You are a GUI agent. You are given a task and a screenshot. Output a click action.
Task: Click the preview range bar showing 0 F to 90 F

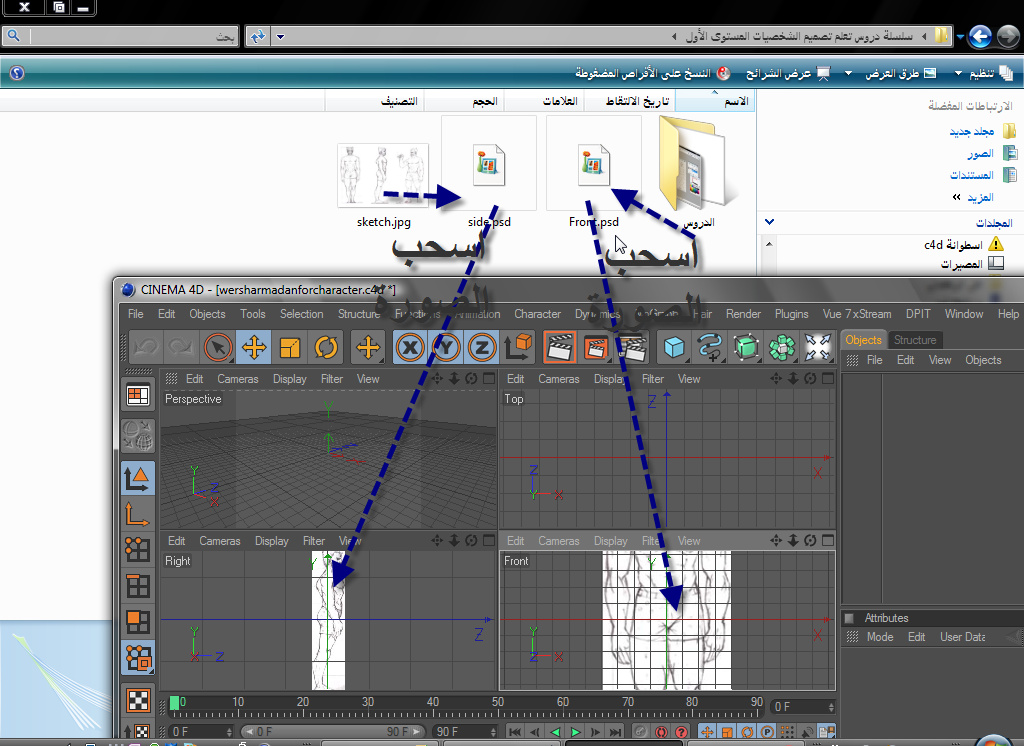(332, 732)
